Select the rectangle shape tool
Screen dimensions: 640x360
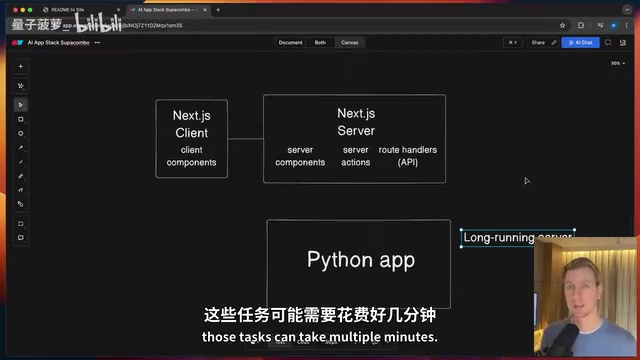20,119
